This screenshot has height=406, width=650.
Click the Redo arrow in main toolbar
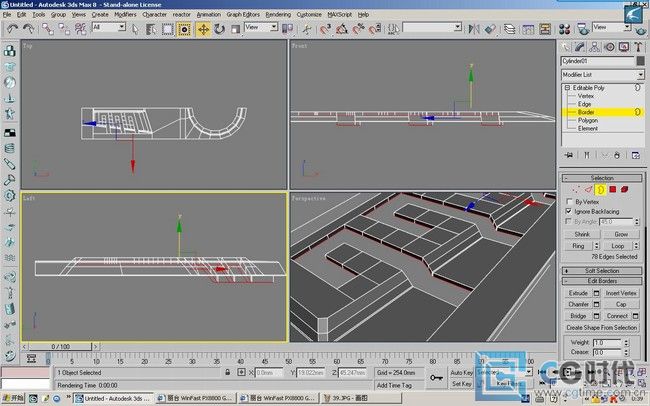pos(29,29)
